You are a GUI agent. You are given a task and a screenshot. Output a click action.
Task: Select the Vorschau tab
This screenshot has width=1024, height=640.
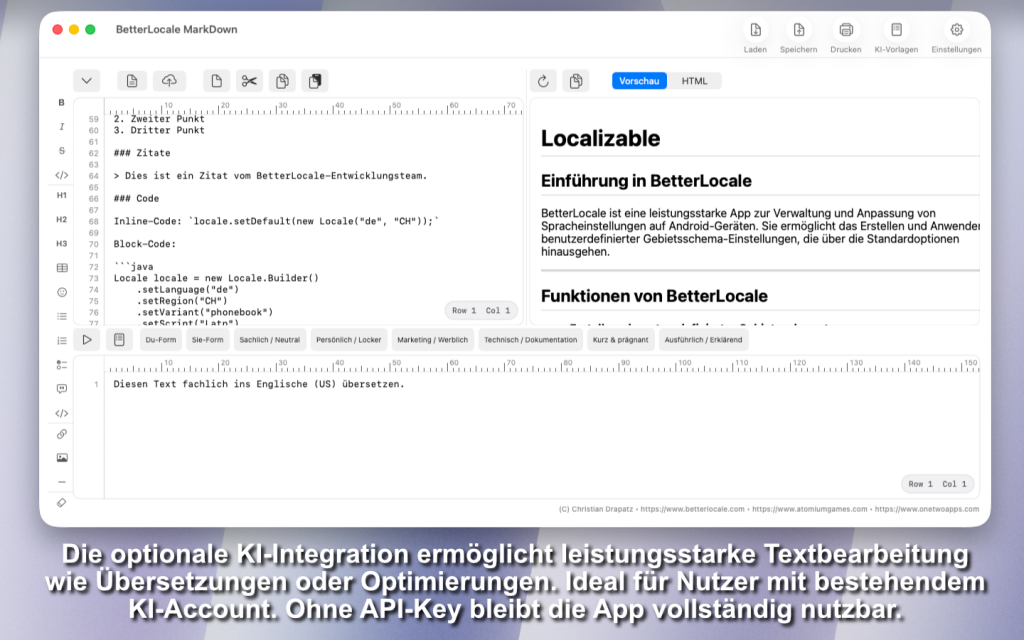[x=639, y=81]
